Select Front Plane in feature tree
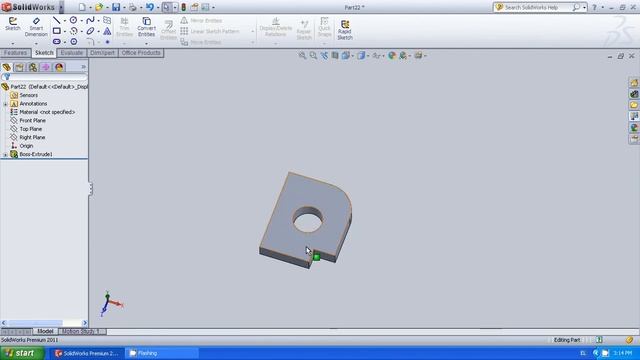This screenshot has width=640, height=360. 32,121
